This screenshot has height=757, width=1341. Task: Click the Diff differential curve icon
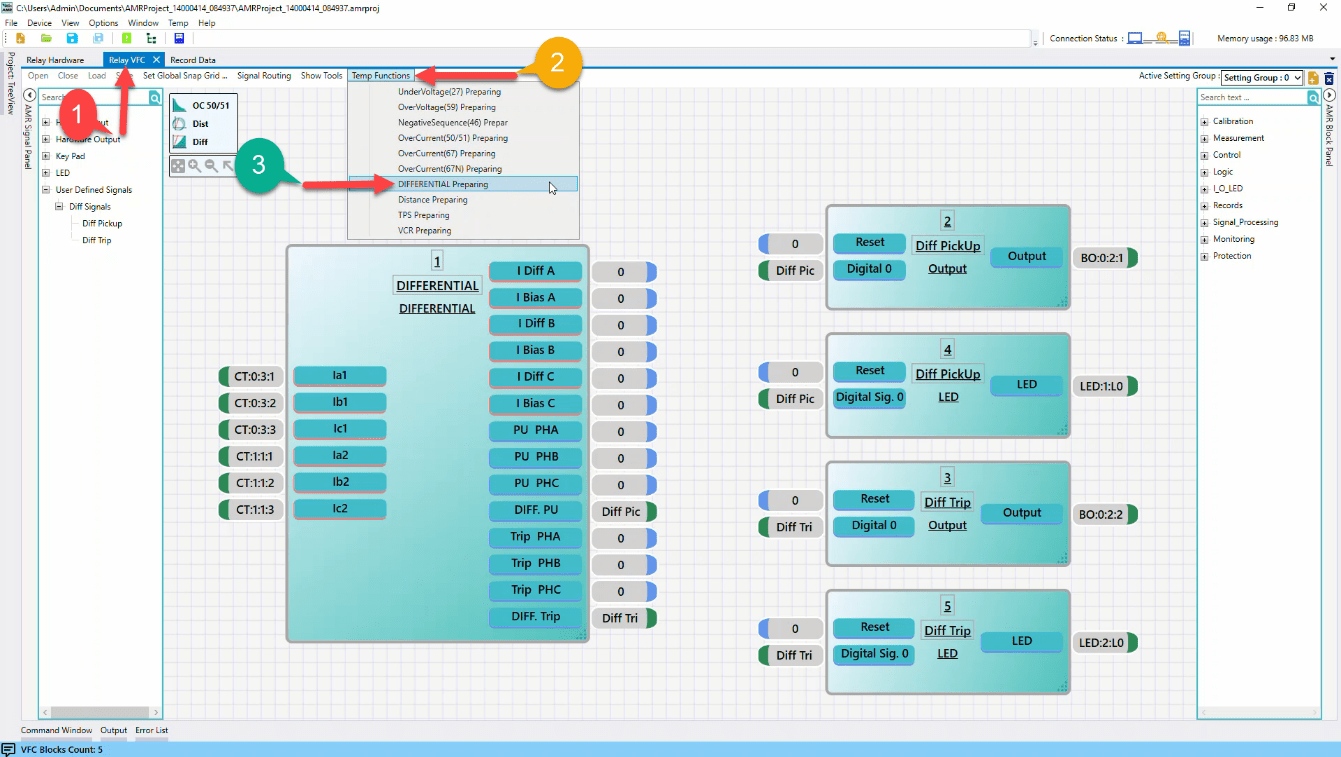click(x=180, y=142)
